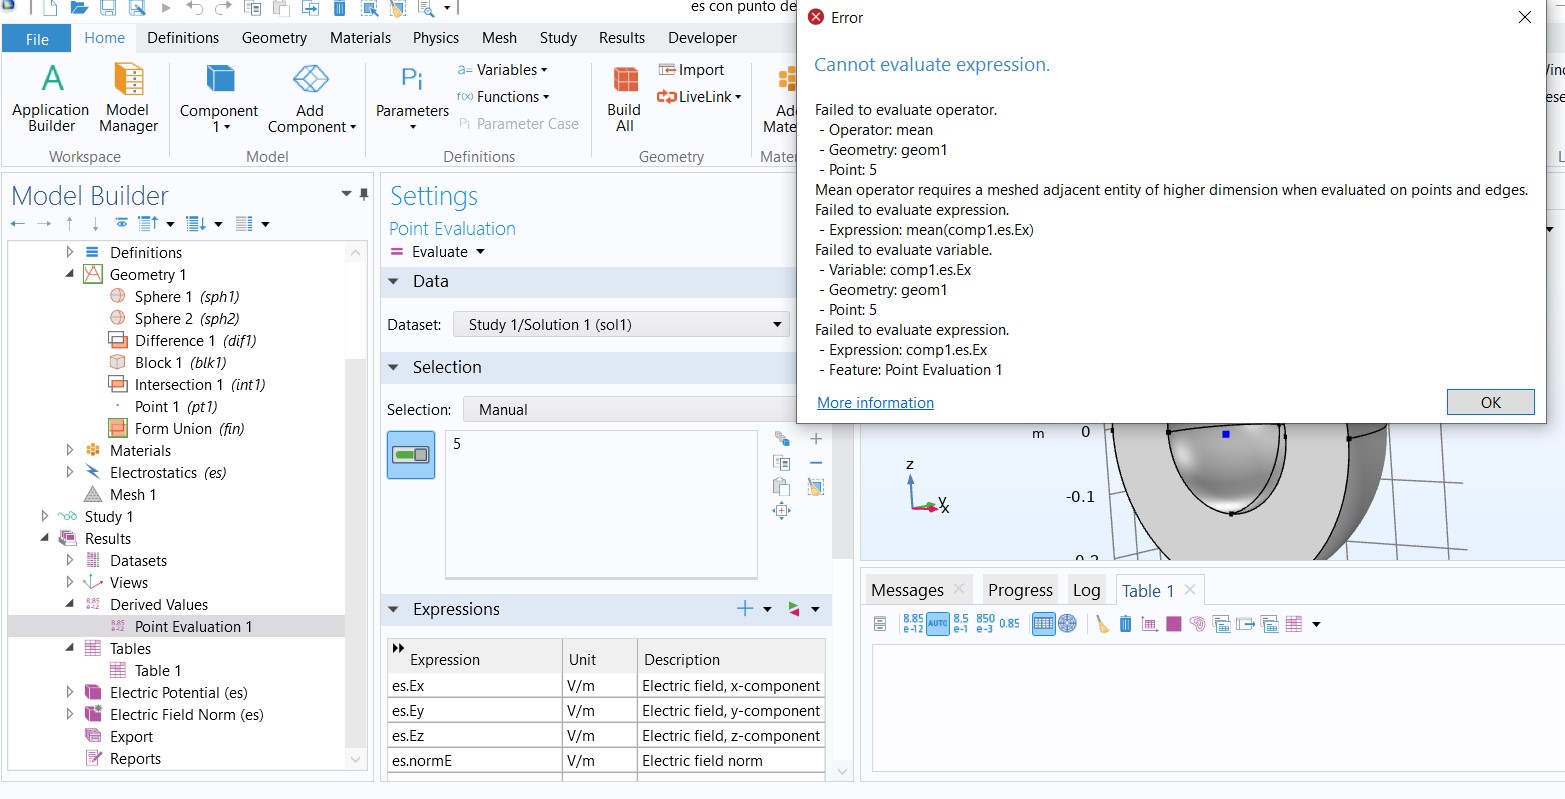Toggle the AUTO notation button in table toolbar
Screen dimensions: 1565x799
pyautogui.click(x=937, y=624)
